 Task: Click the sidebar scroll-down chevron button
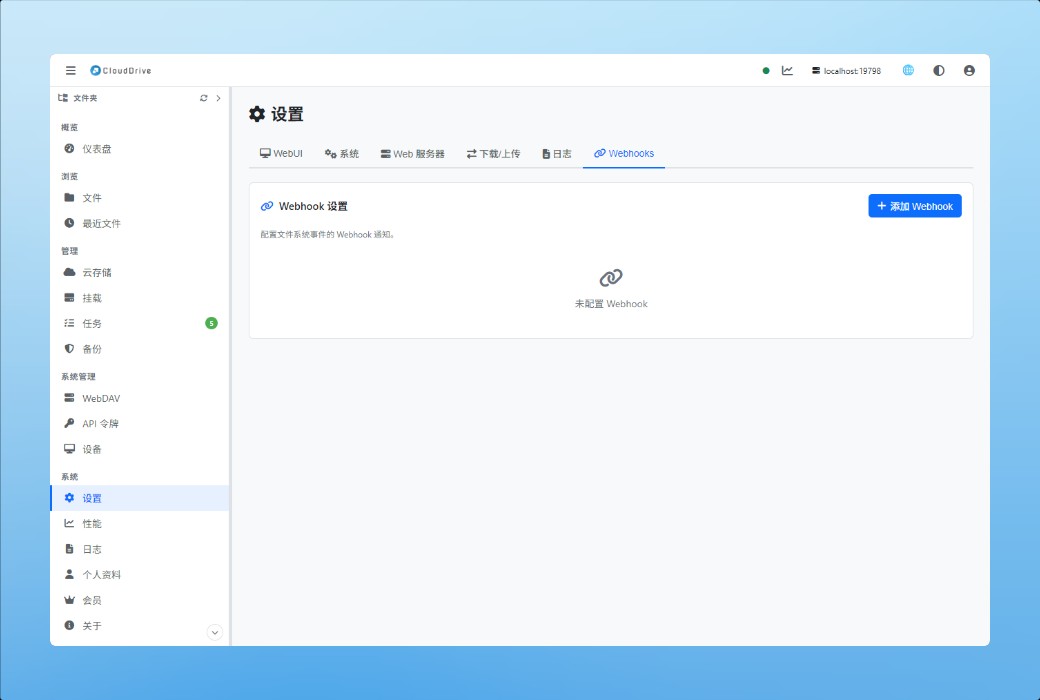214,632
